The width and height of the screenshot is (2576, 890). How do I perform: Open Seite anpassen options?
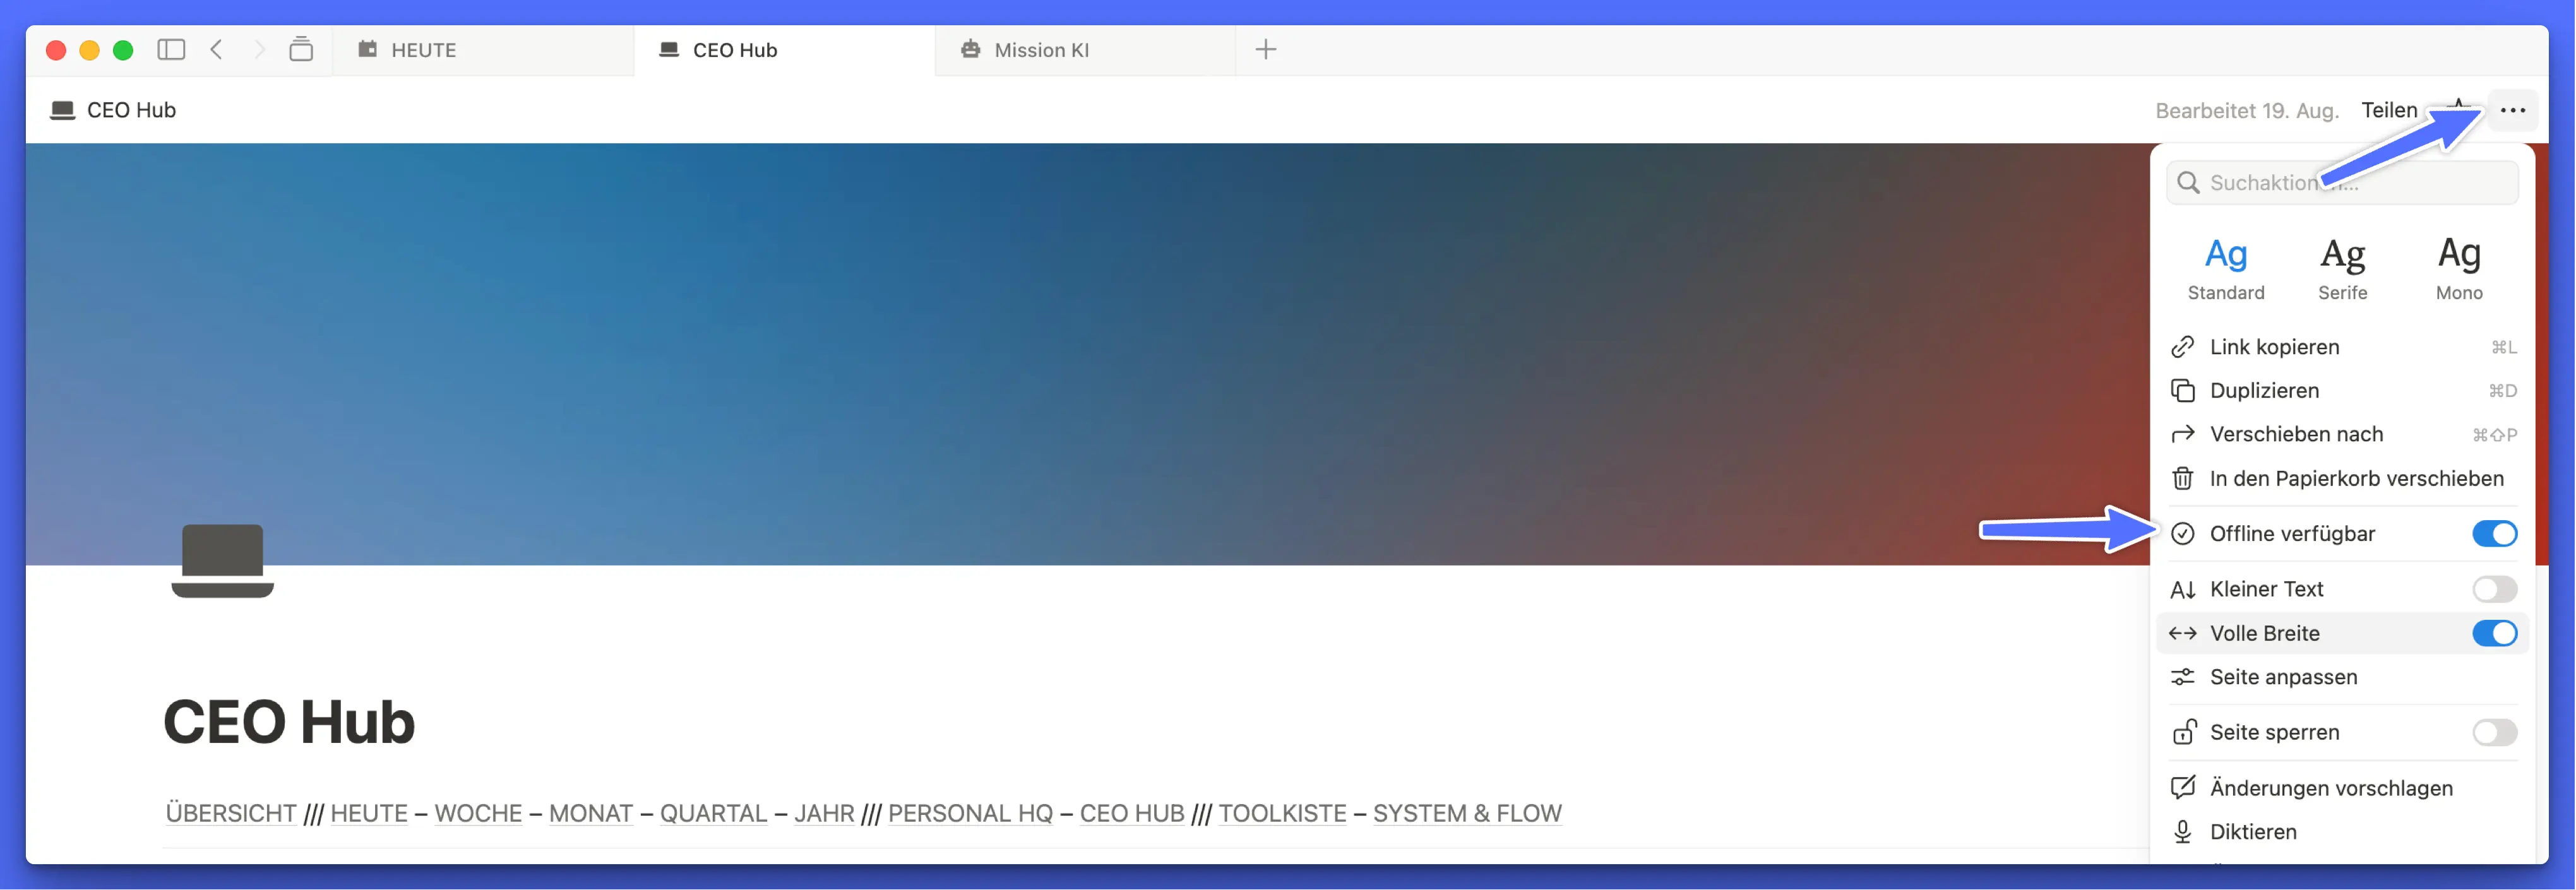click(x=2282, y=677)
